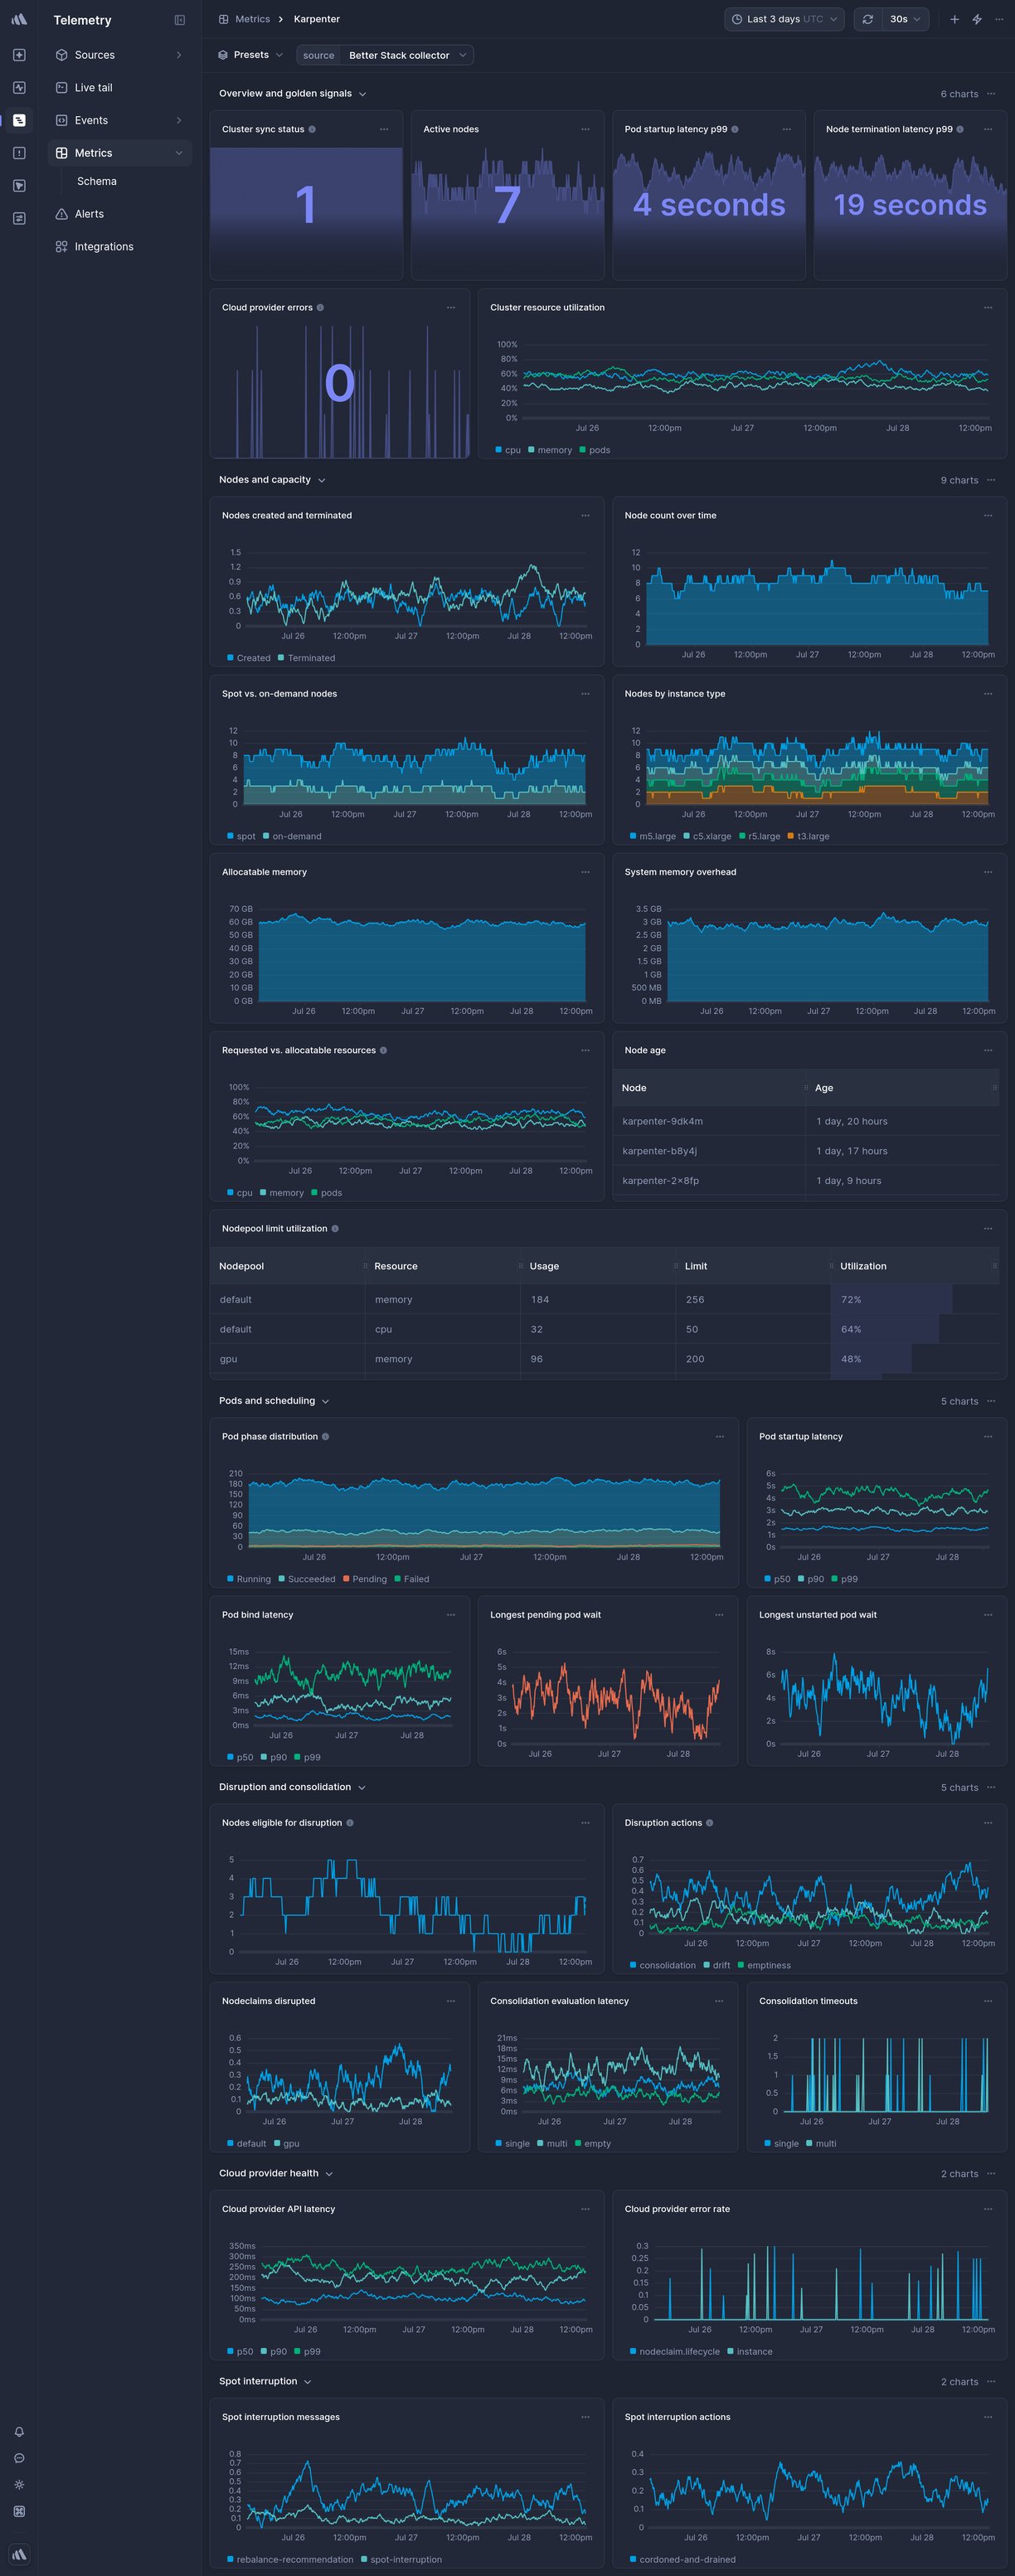This screenshot has width=1015, height=2576.
Task: Open Node termination latency p99 options ellipsis
Action: coord(988,129)
